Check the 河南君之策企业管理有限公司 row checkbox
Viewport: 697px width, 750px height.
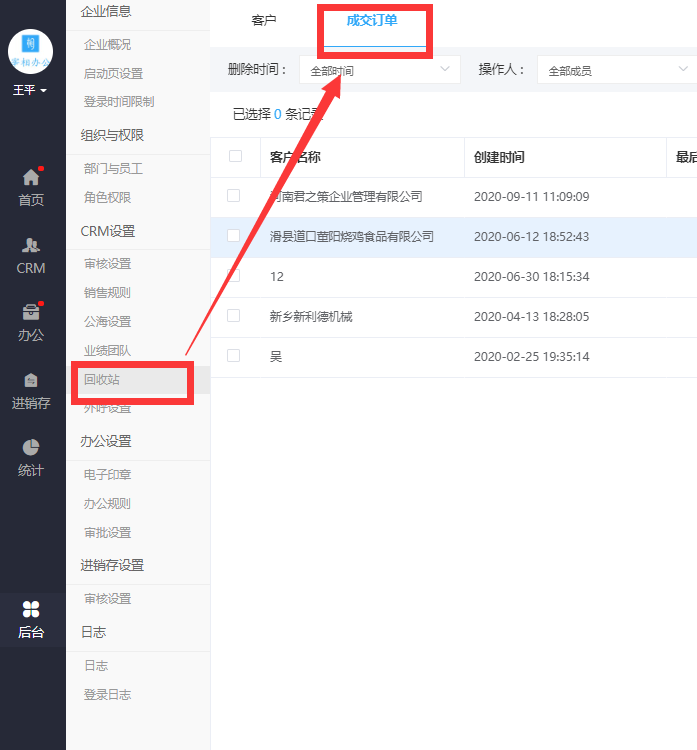coord(233,196)
